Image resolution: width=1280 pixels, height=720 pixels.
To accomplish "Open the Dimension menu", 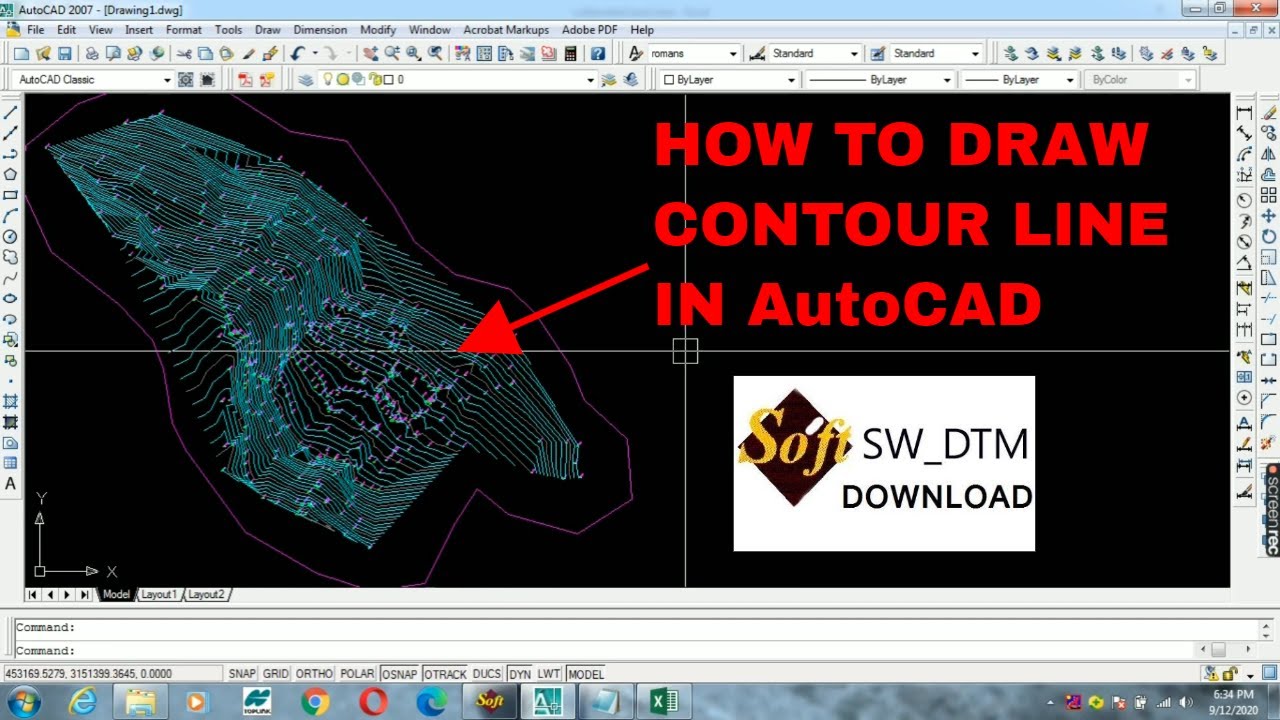I will pyautogui.click(x=320, y=30).
